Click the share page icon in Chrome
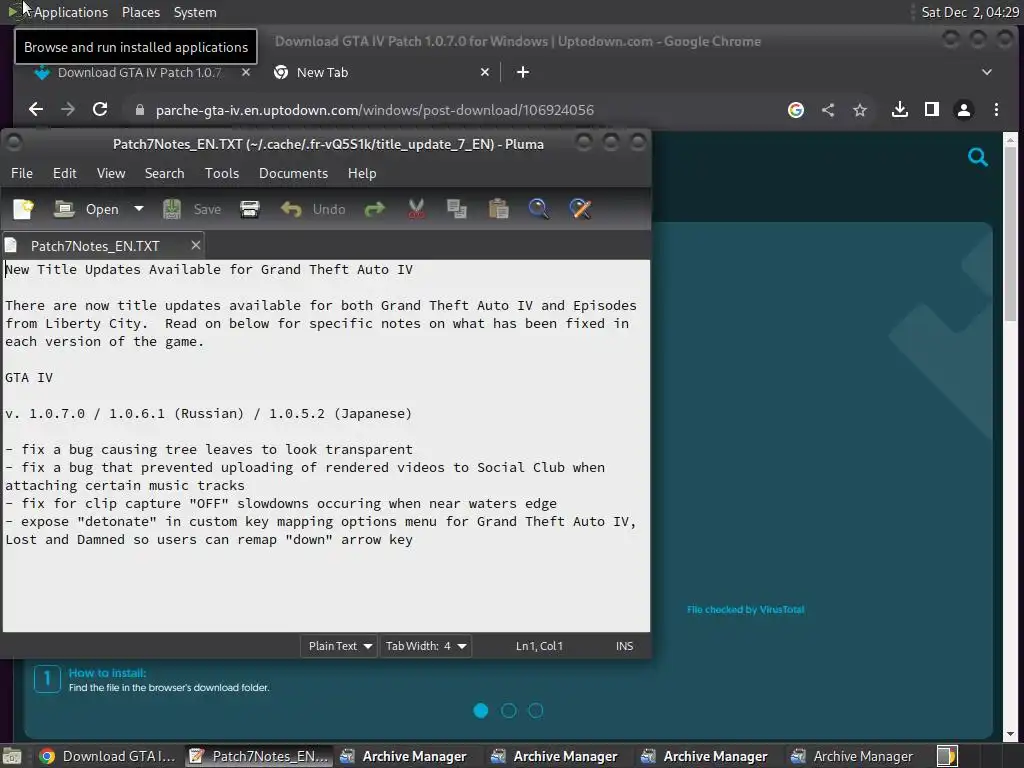 pos(828,110)
